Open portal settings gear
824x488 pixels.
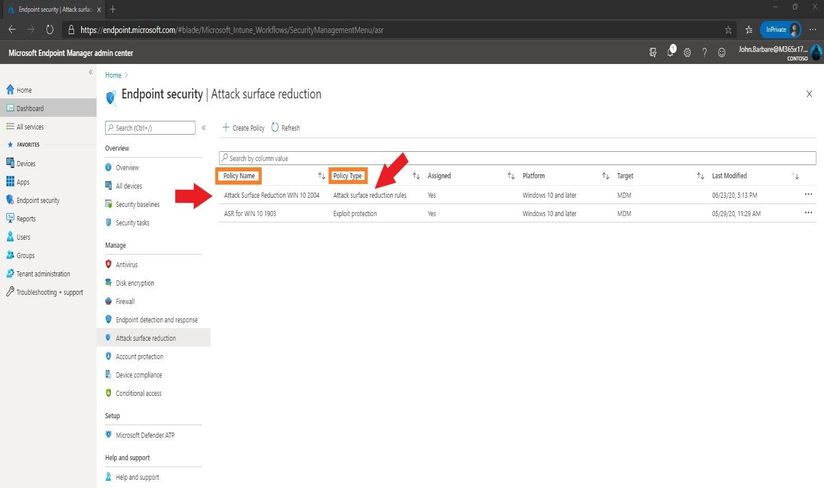687,53
